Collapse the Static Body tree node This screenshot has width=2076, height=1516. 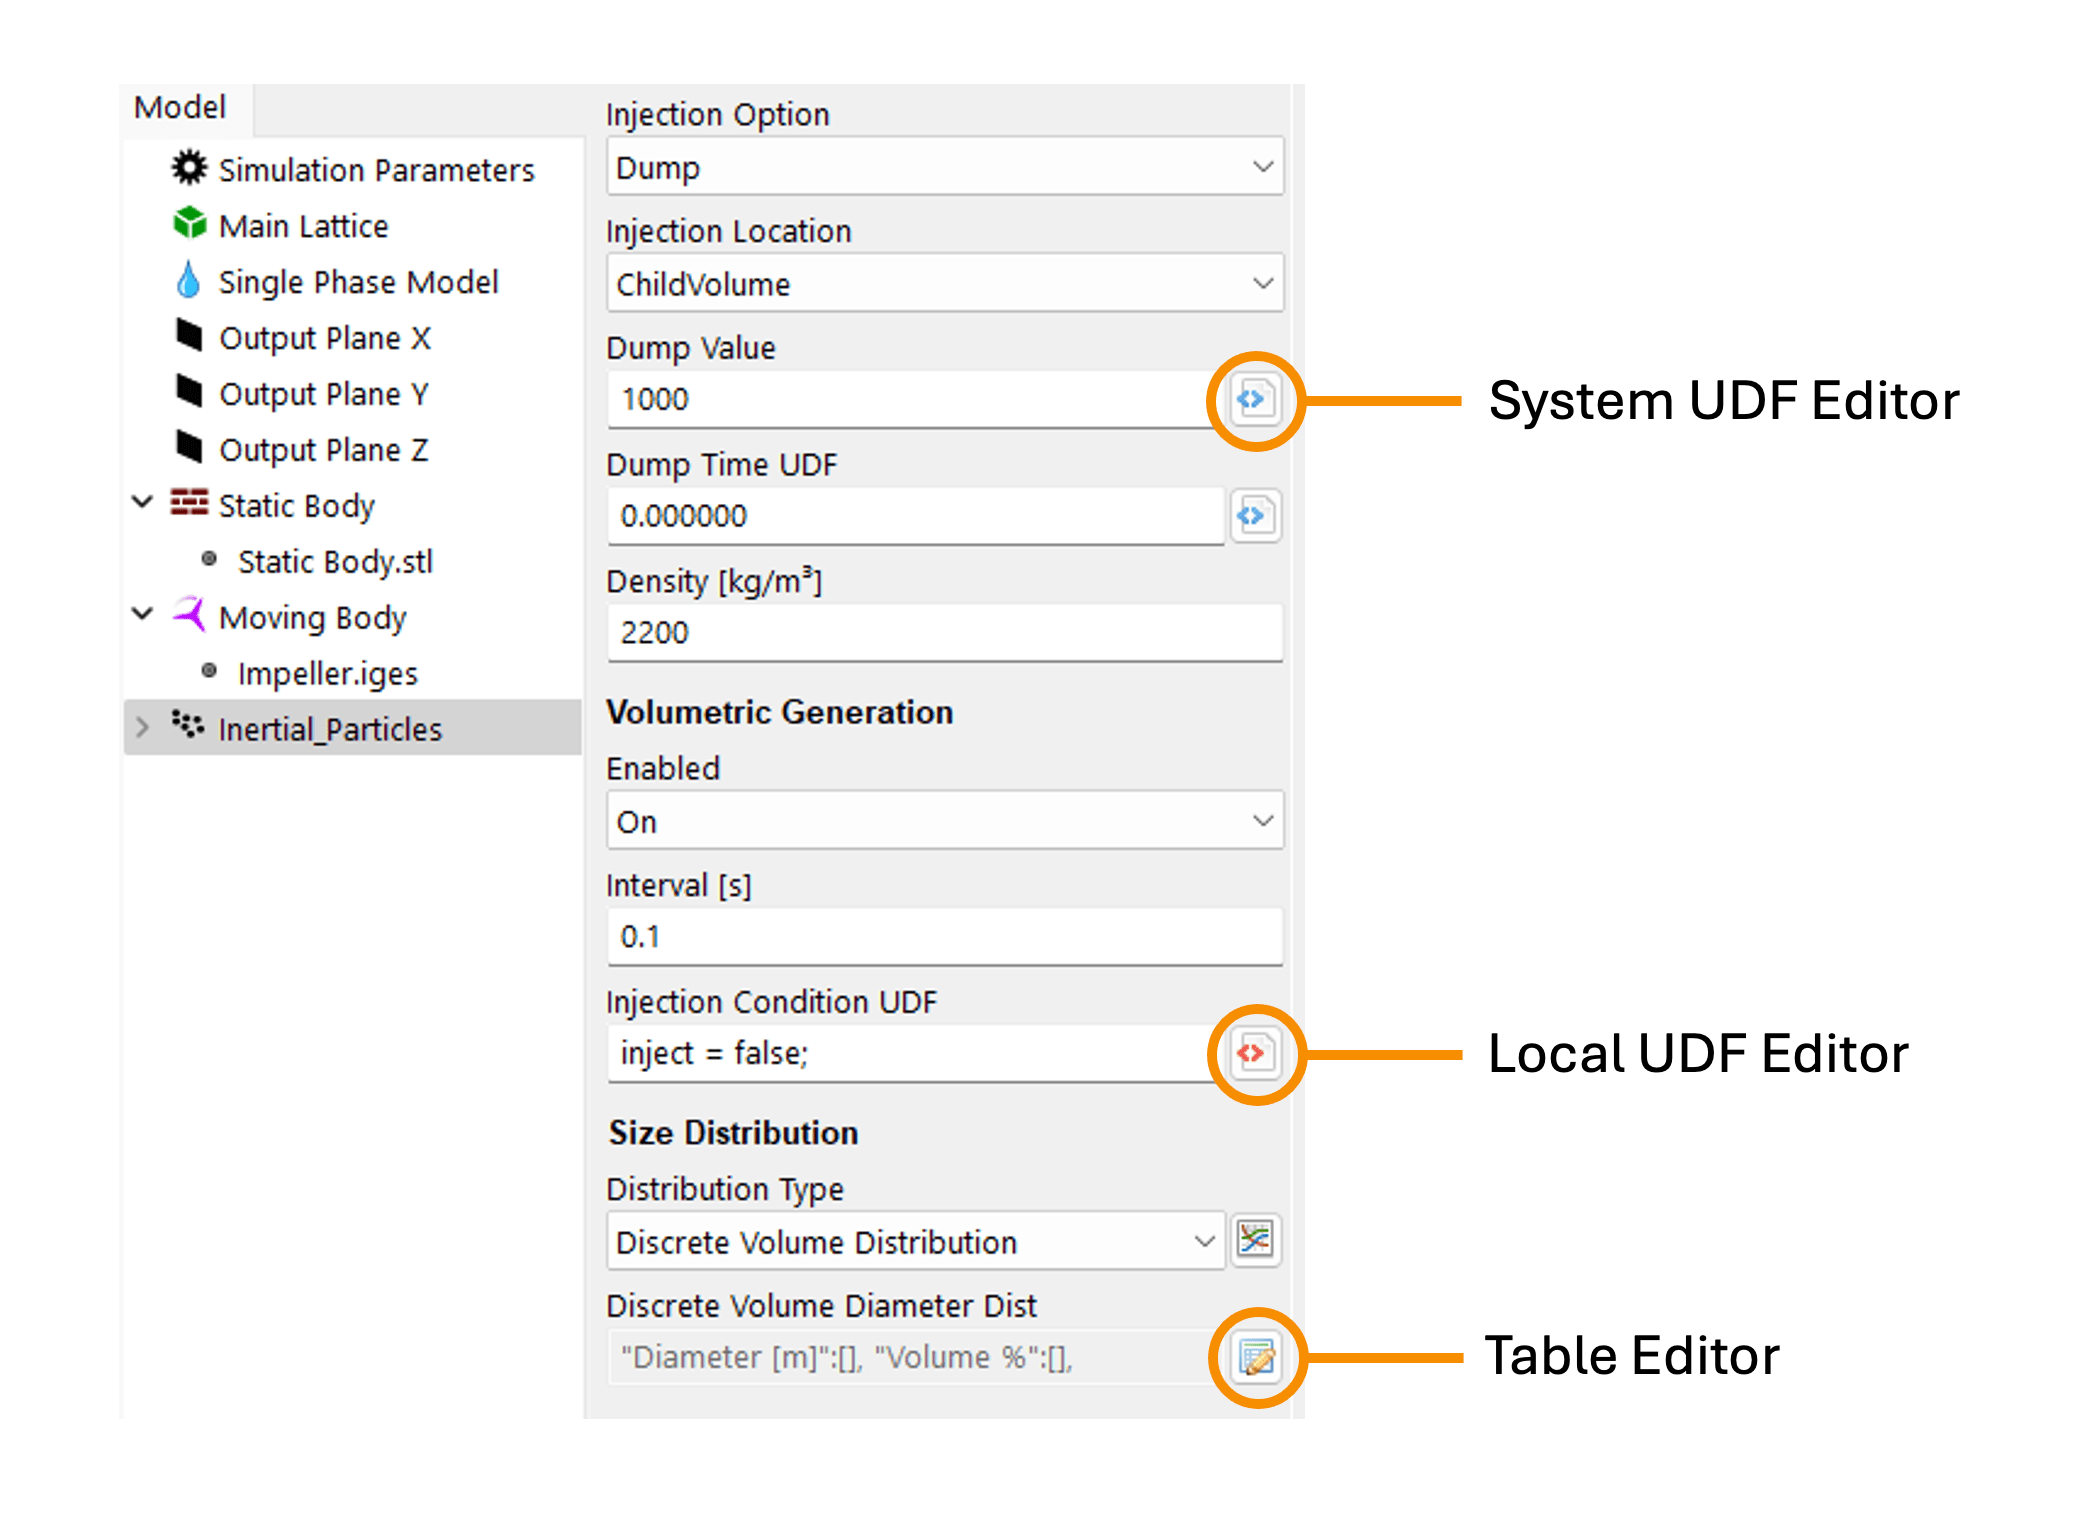[142, 502]
